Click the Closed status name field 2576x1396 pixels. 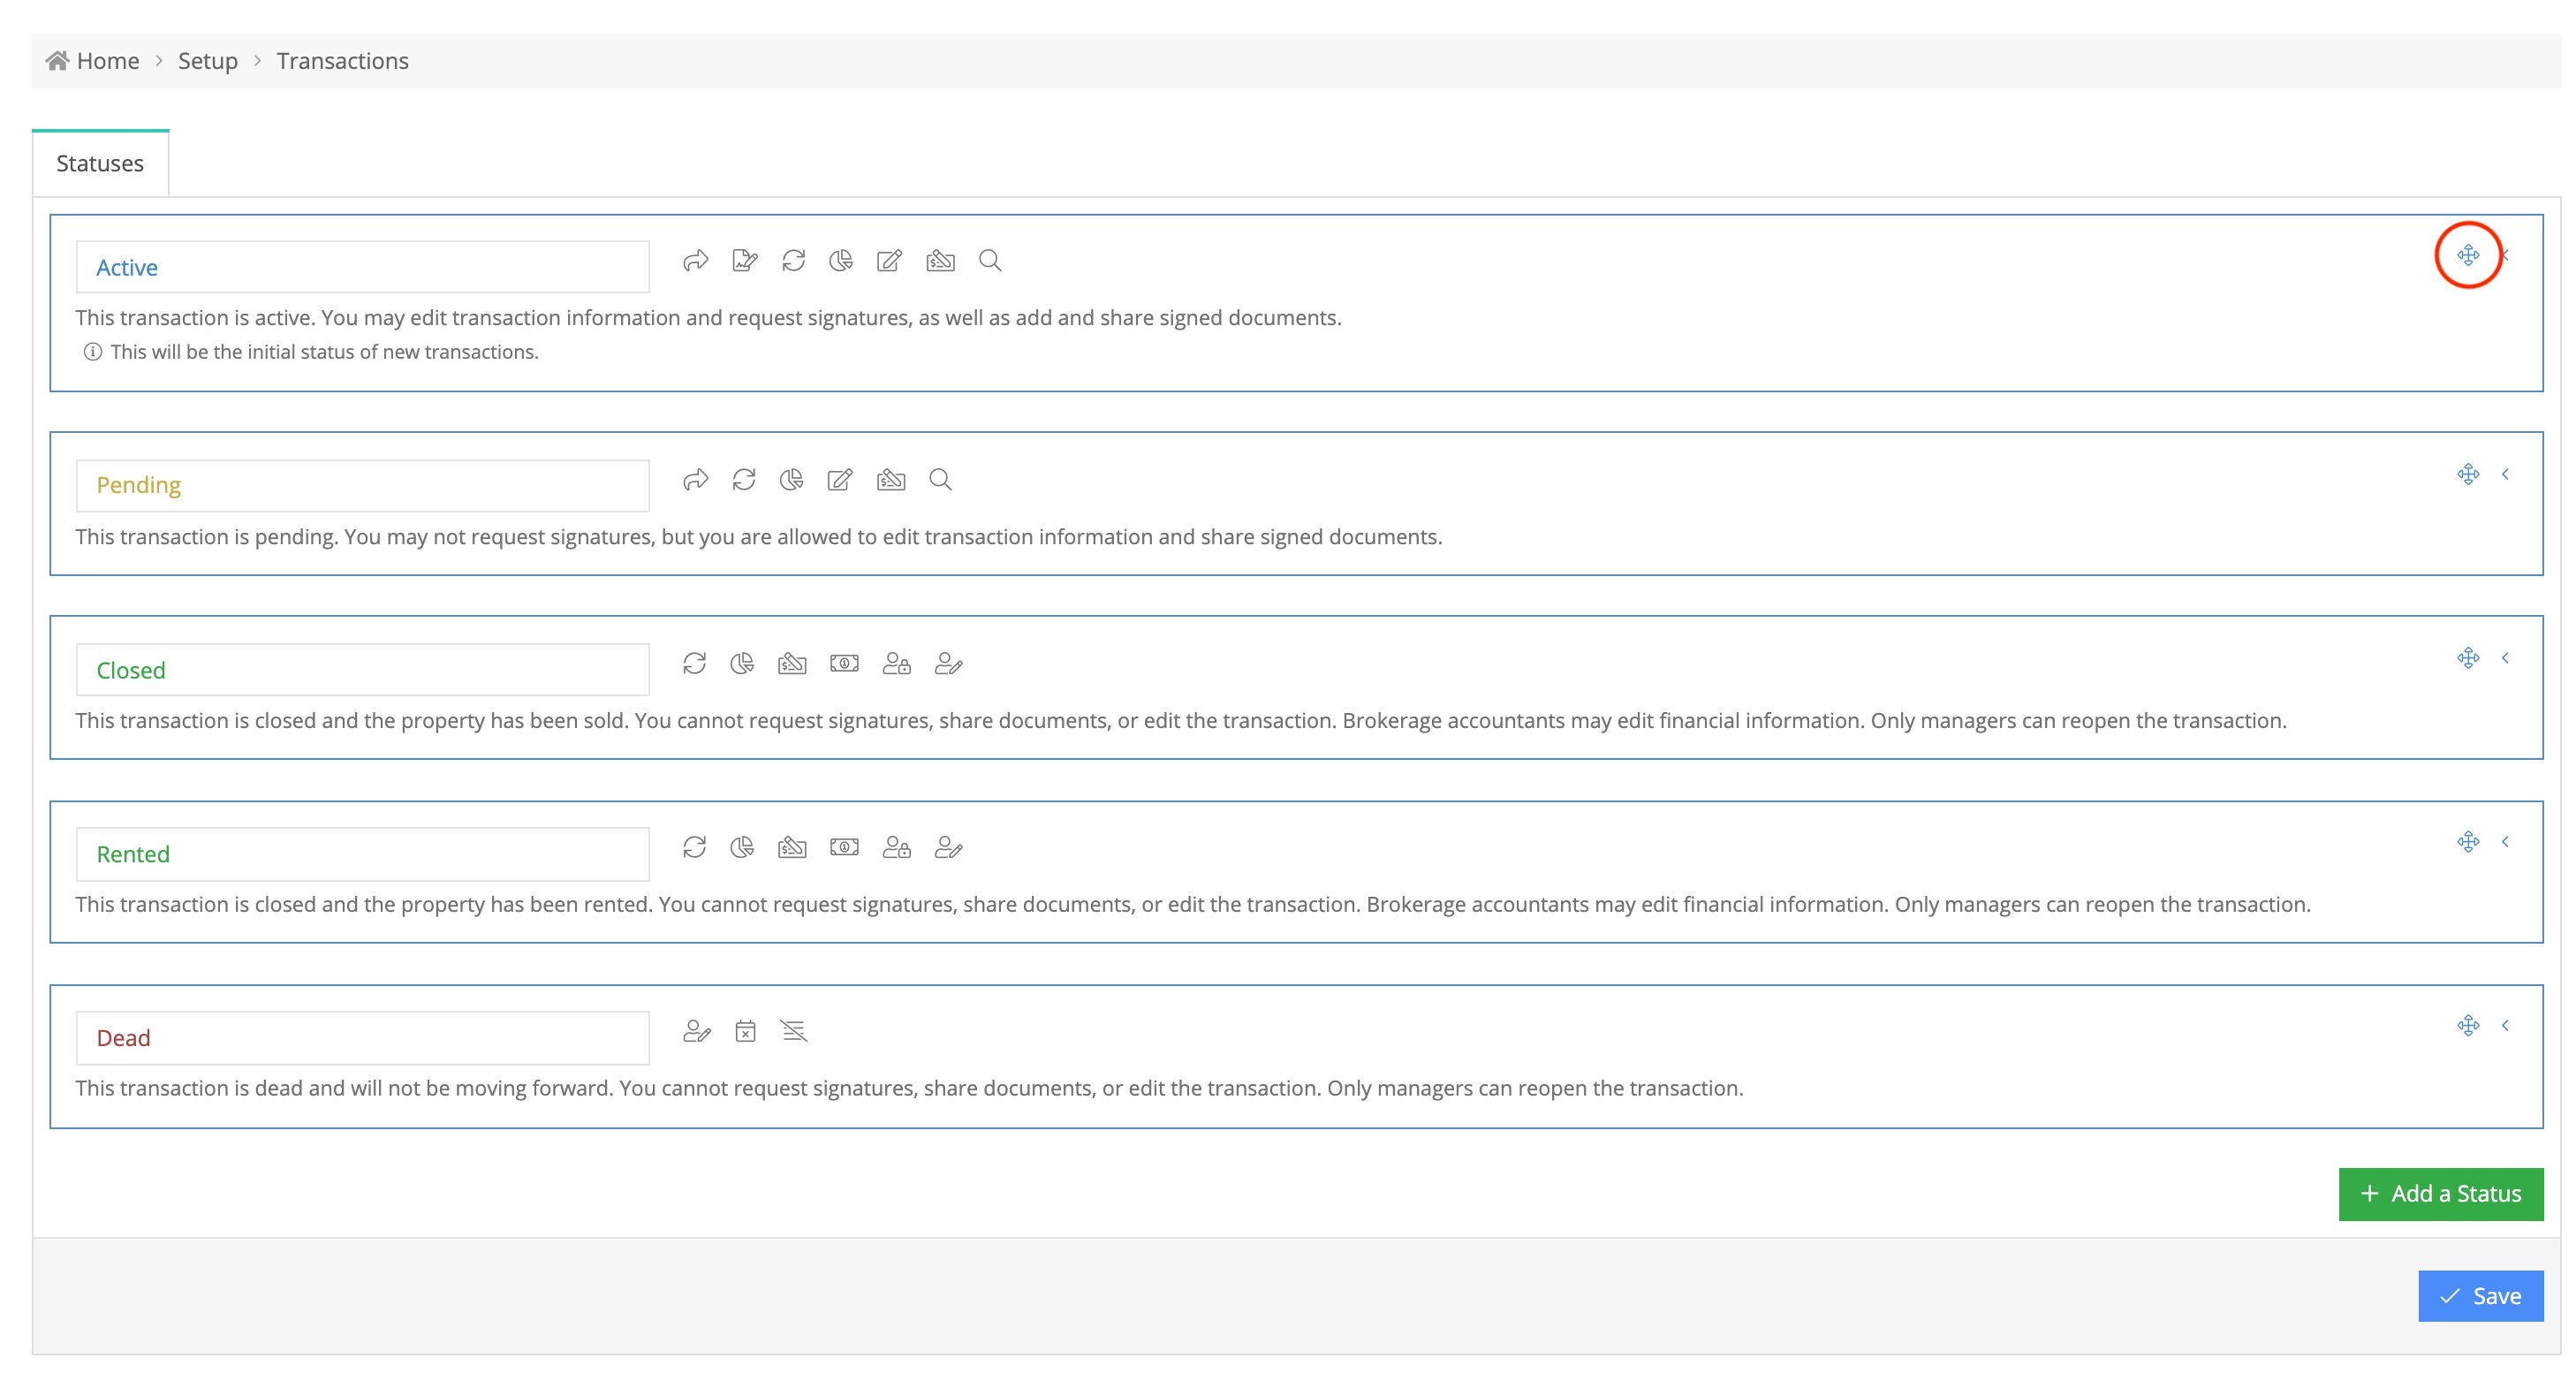[362, 670]
